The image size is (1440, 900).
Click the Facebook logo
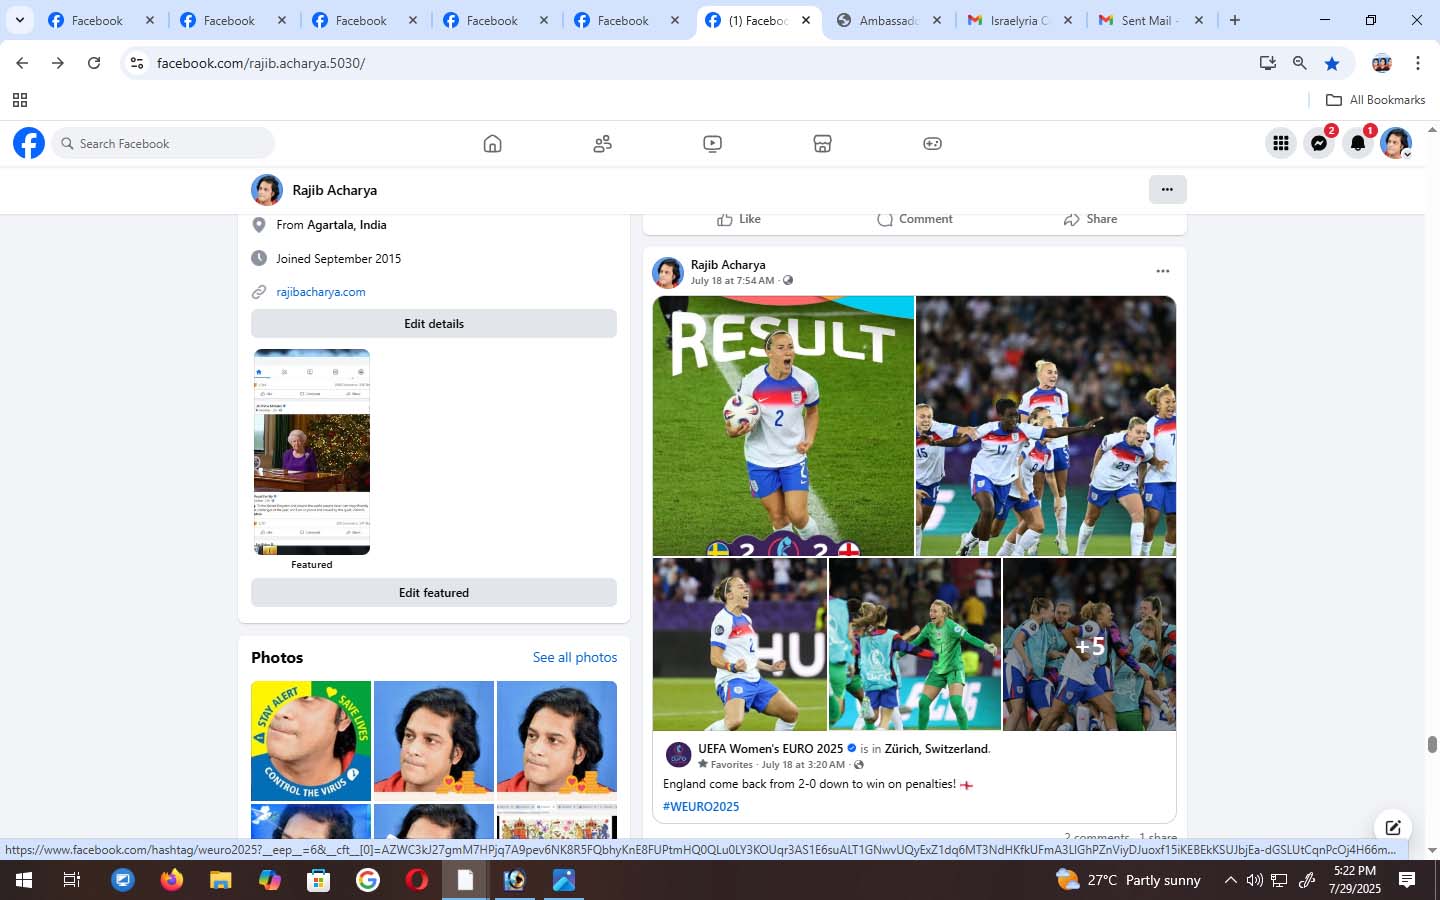tap(29, 143)
